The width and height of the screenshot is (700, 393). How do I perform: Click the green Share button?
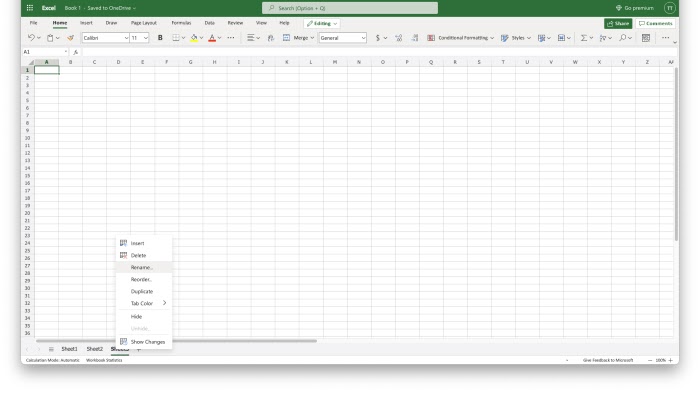[x=618, y=23]
